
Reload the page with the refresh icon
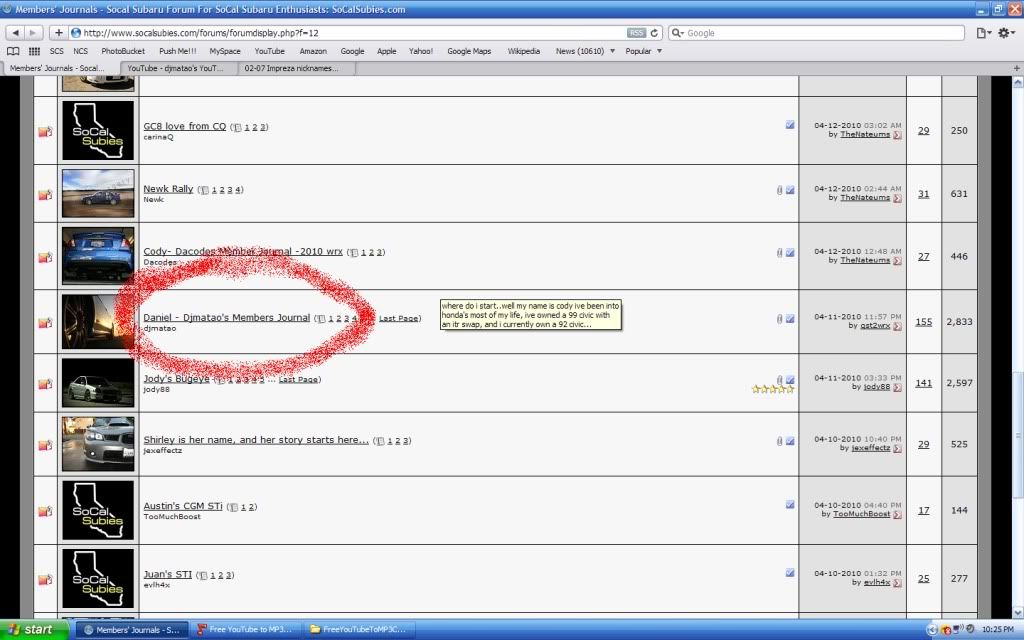point(657,33)
